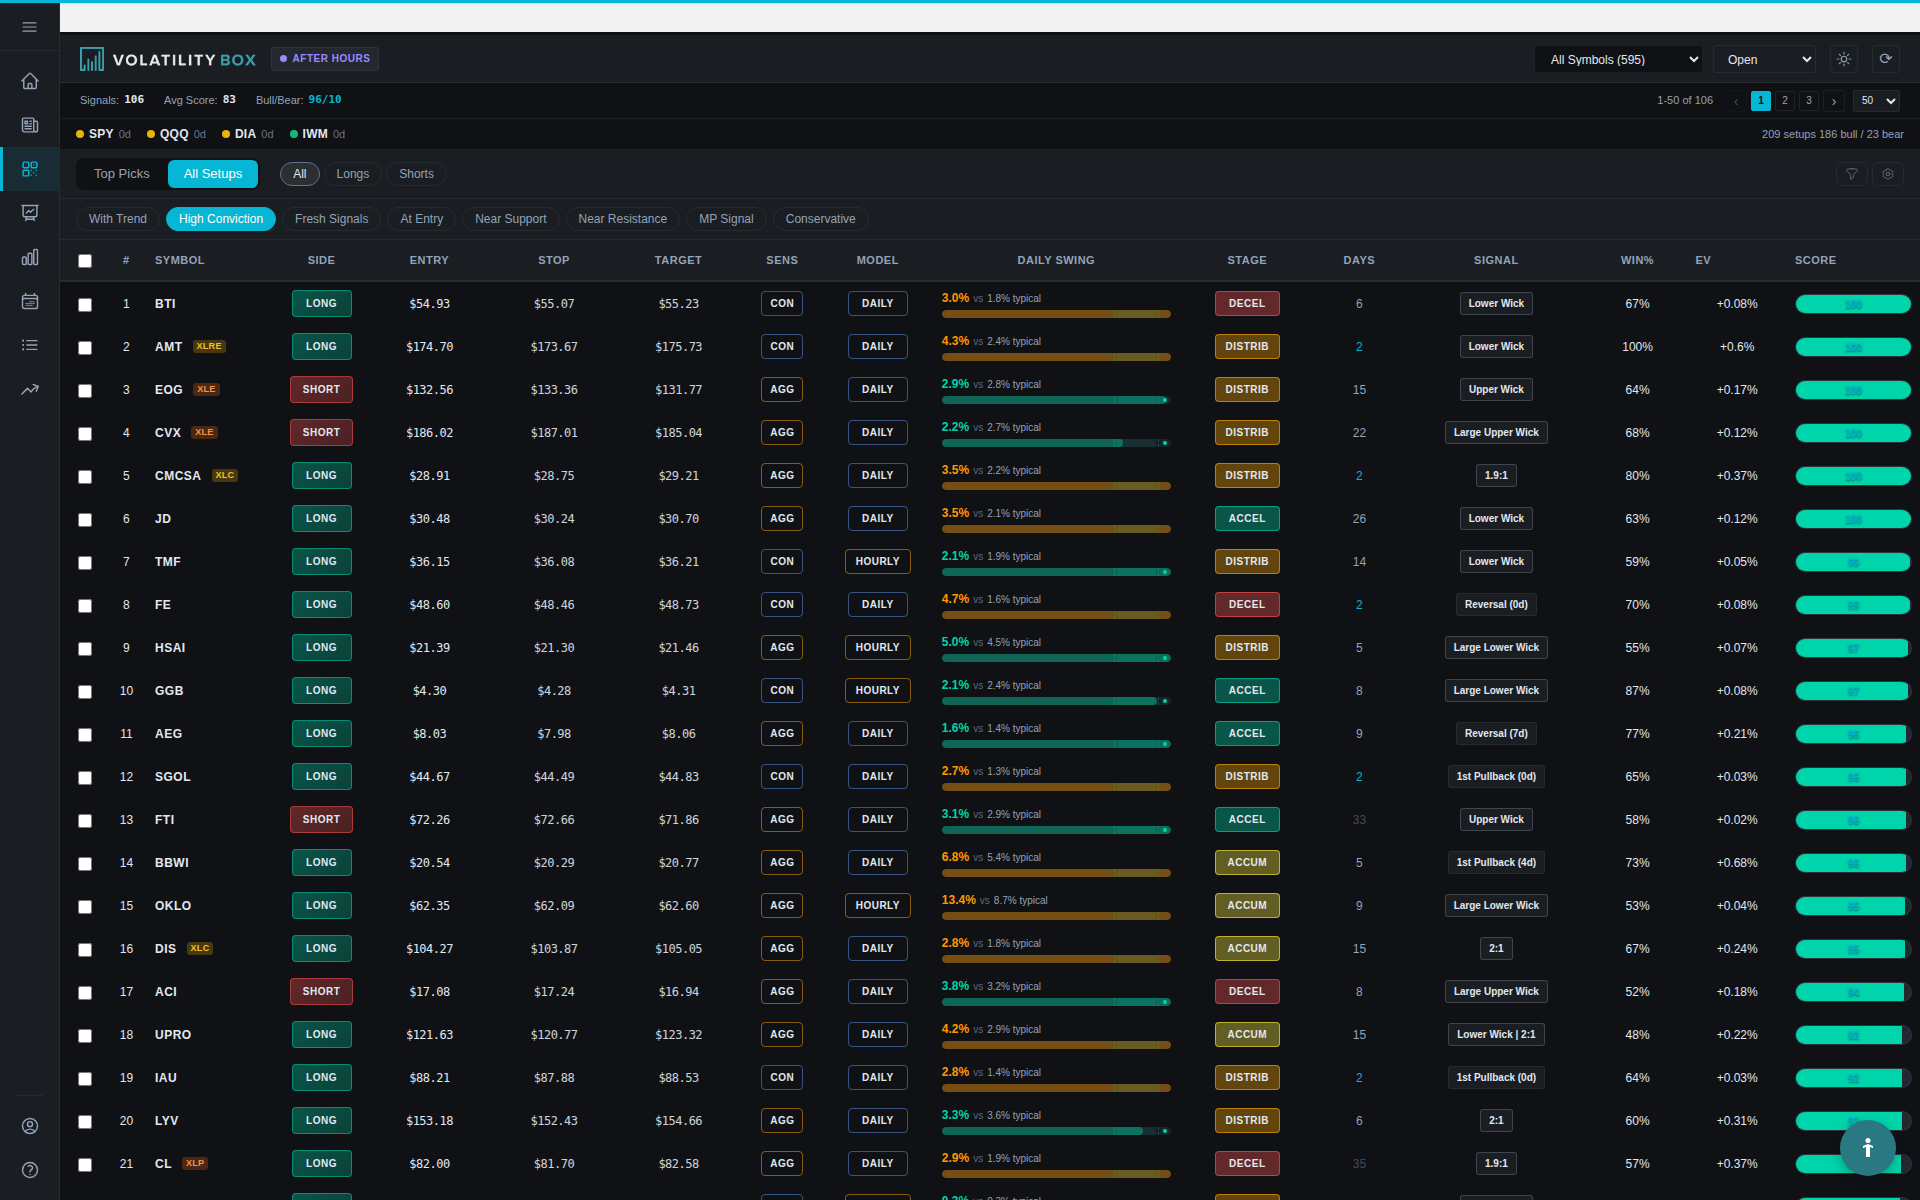Open the filter funnel icon

pos(1851,174)
